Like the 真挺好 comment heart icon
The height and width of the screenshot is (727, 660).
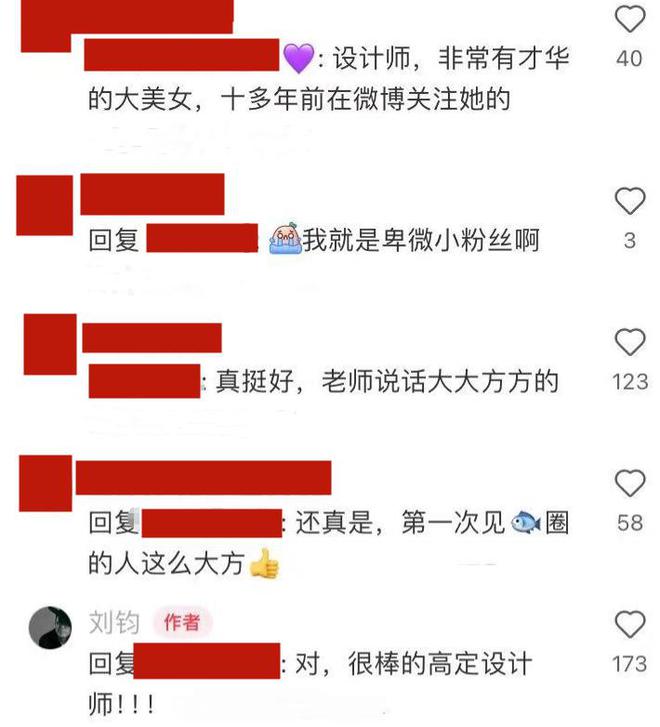tap(630, 342)
